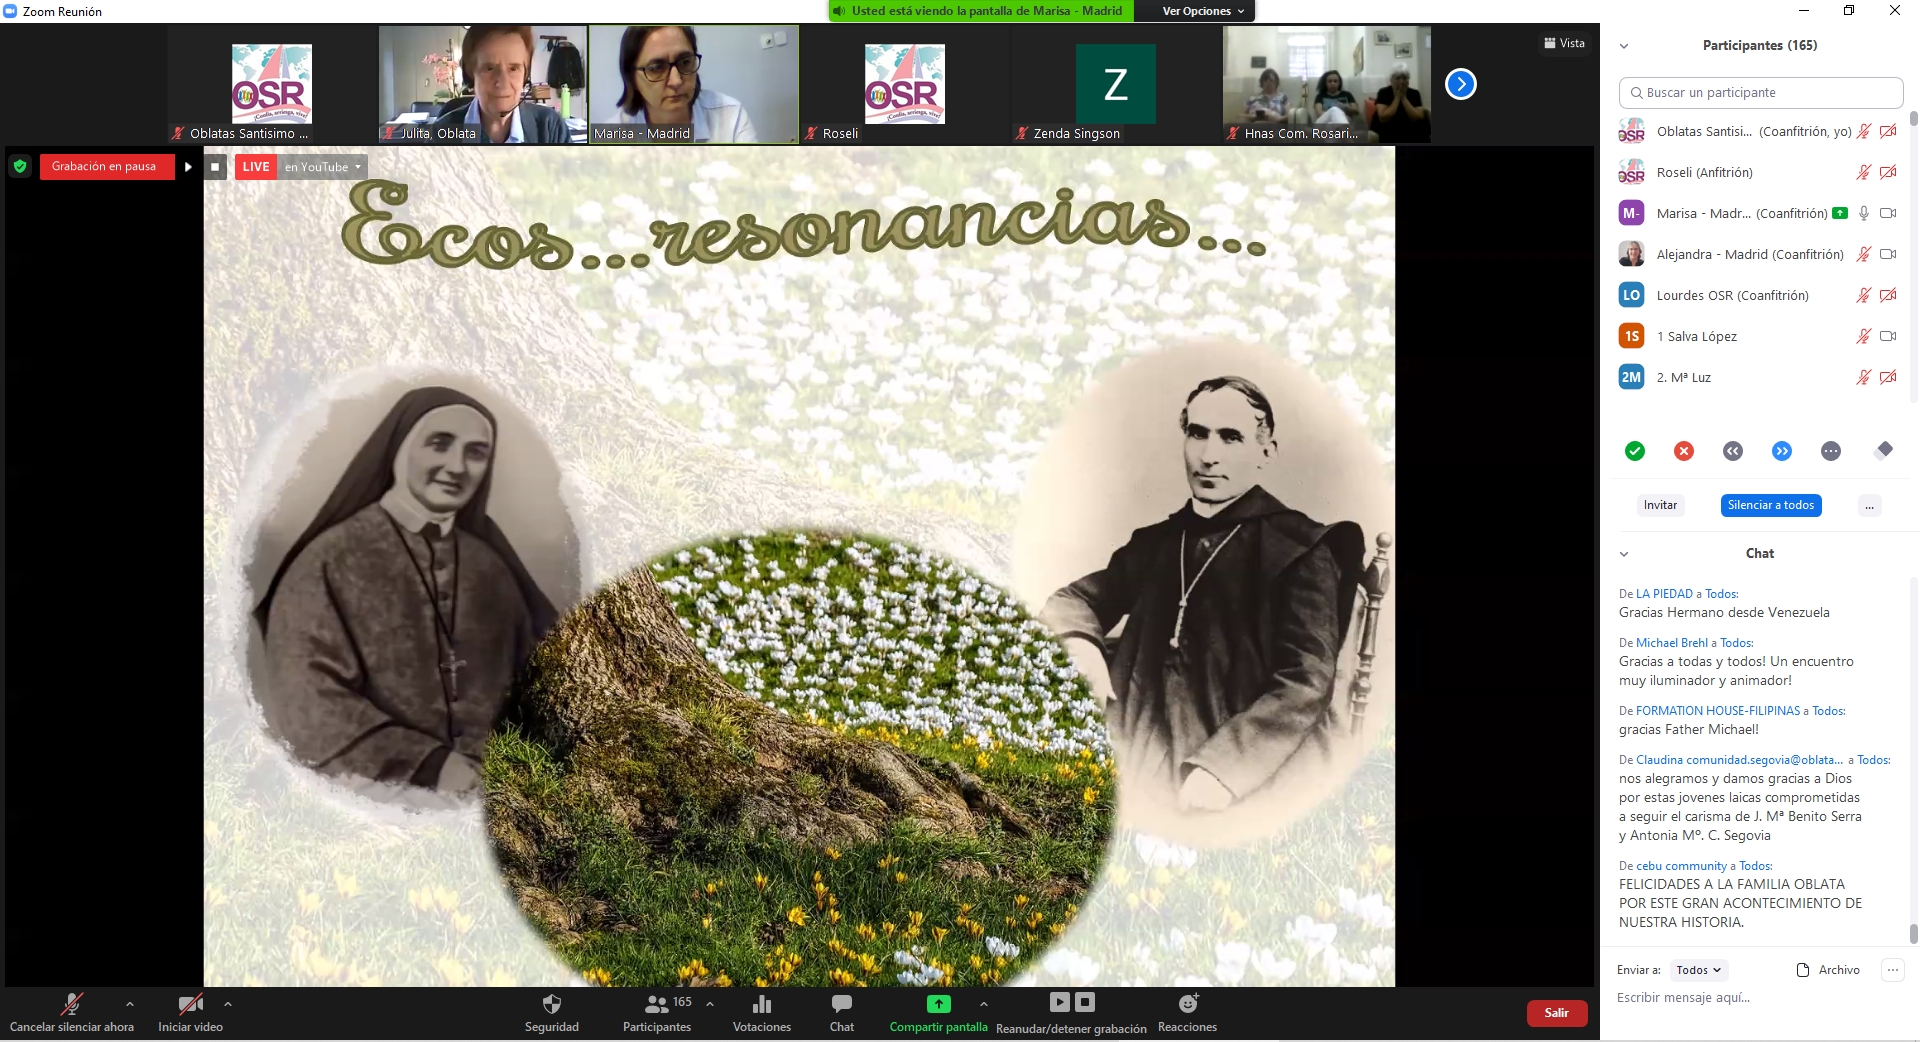Open chat more options ellipsis

(x=1893, y=970)
